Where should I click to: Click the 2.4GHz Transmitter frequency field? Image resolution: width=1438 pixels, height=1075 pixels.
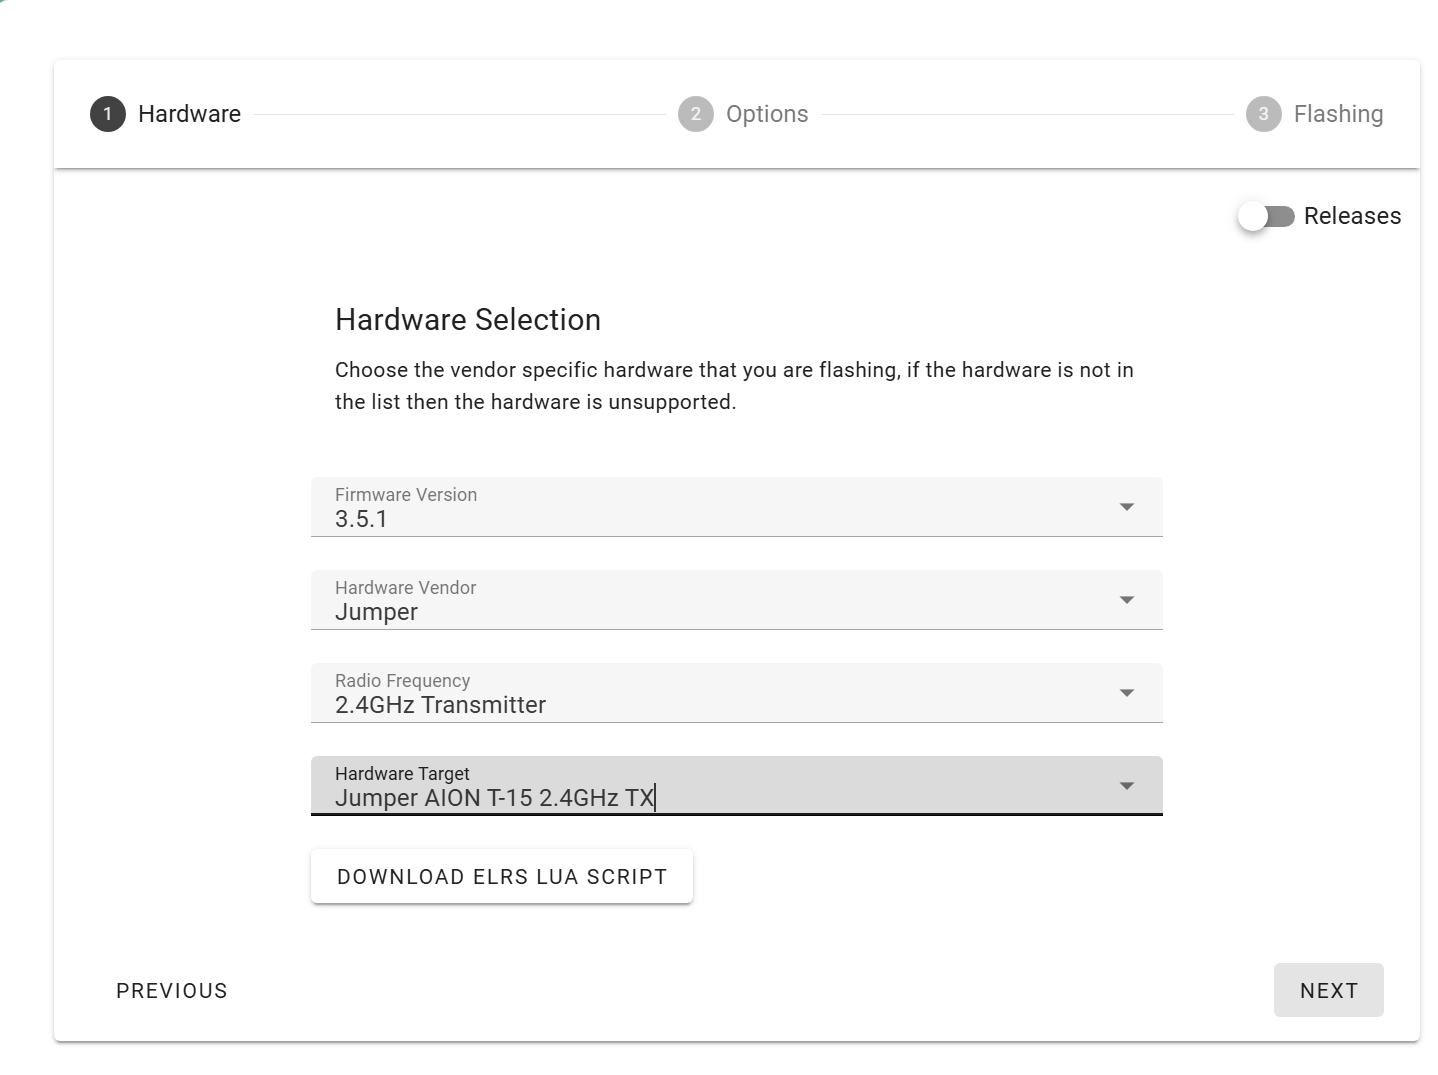click(736, 693)
